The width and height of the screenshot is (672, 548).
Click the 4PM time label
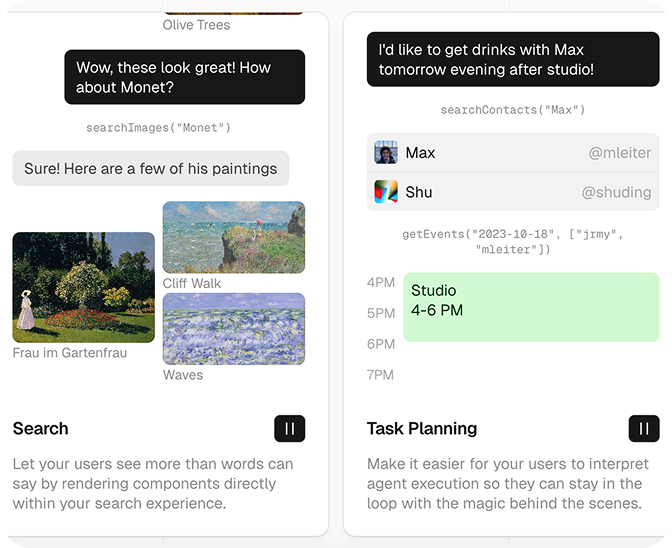point(381,282)
